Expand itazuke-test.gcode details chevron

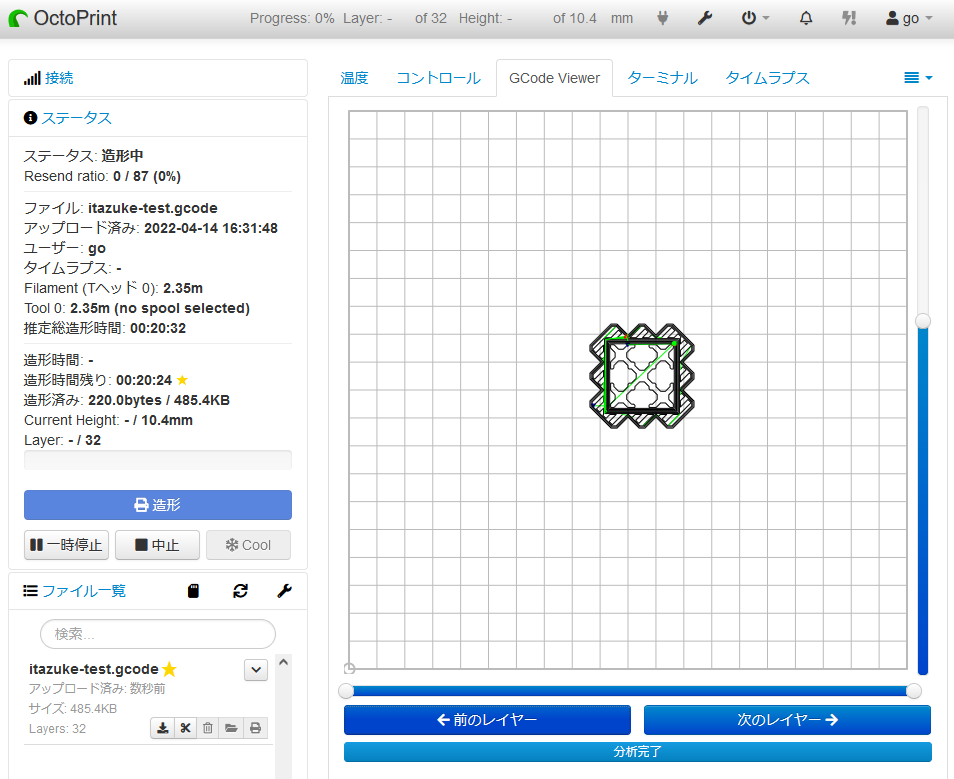[x=256, y=670]
